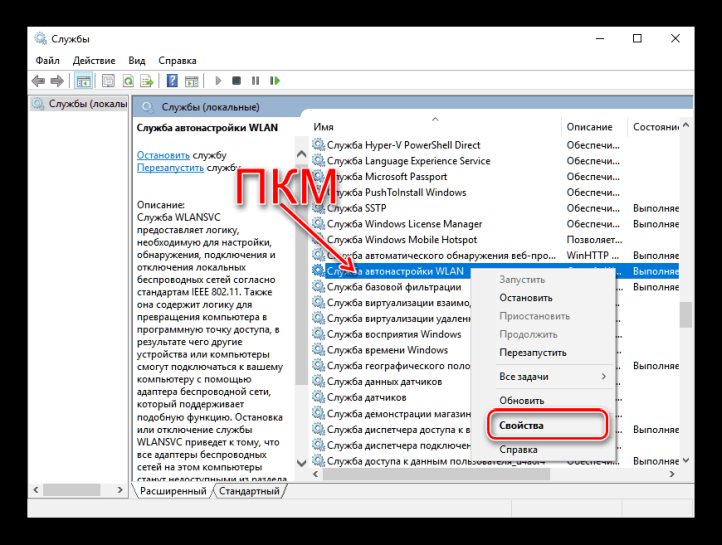
Task: Switch to the "Стандартный" tab
Action: point(249,491)
